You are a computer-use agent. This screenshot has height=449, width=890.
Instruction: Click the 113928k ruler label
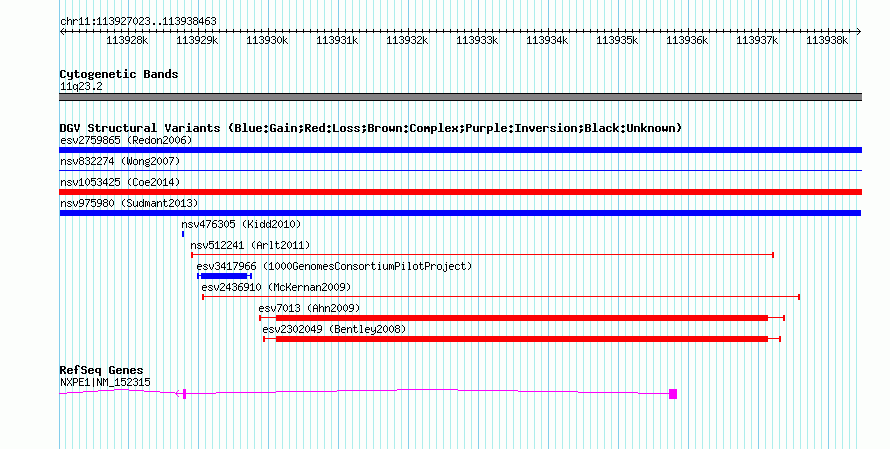(127, 41)
